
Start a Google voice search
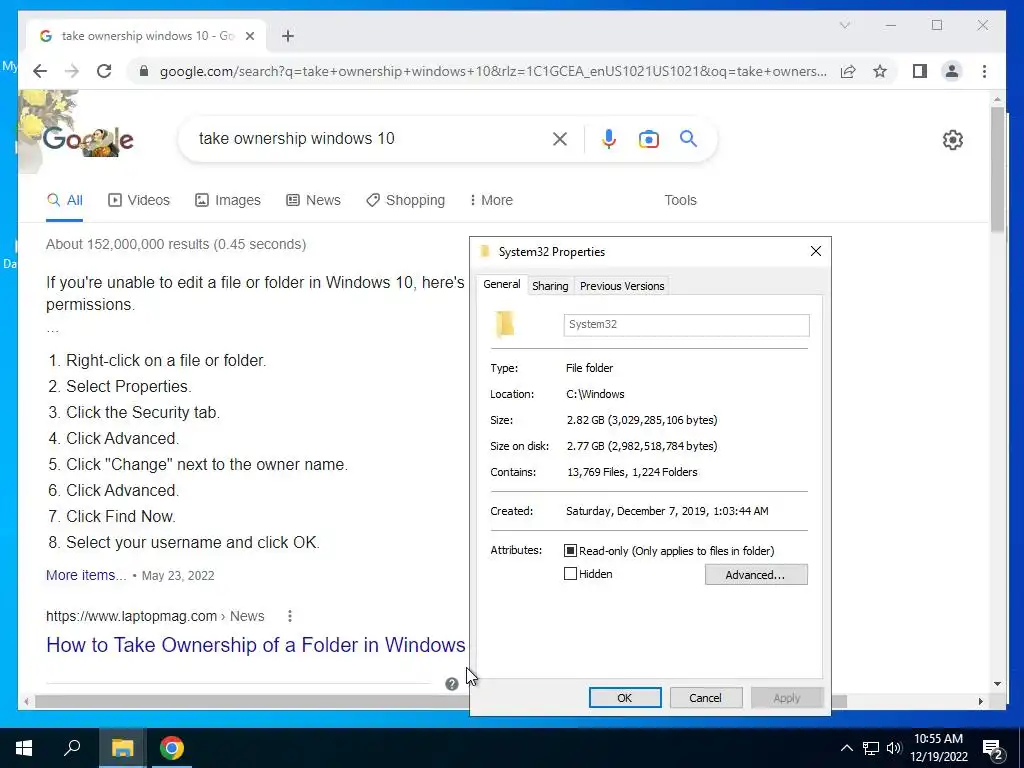(609, 138)
